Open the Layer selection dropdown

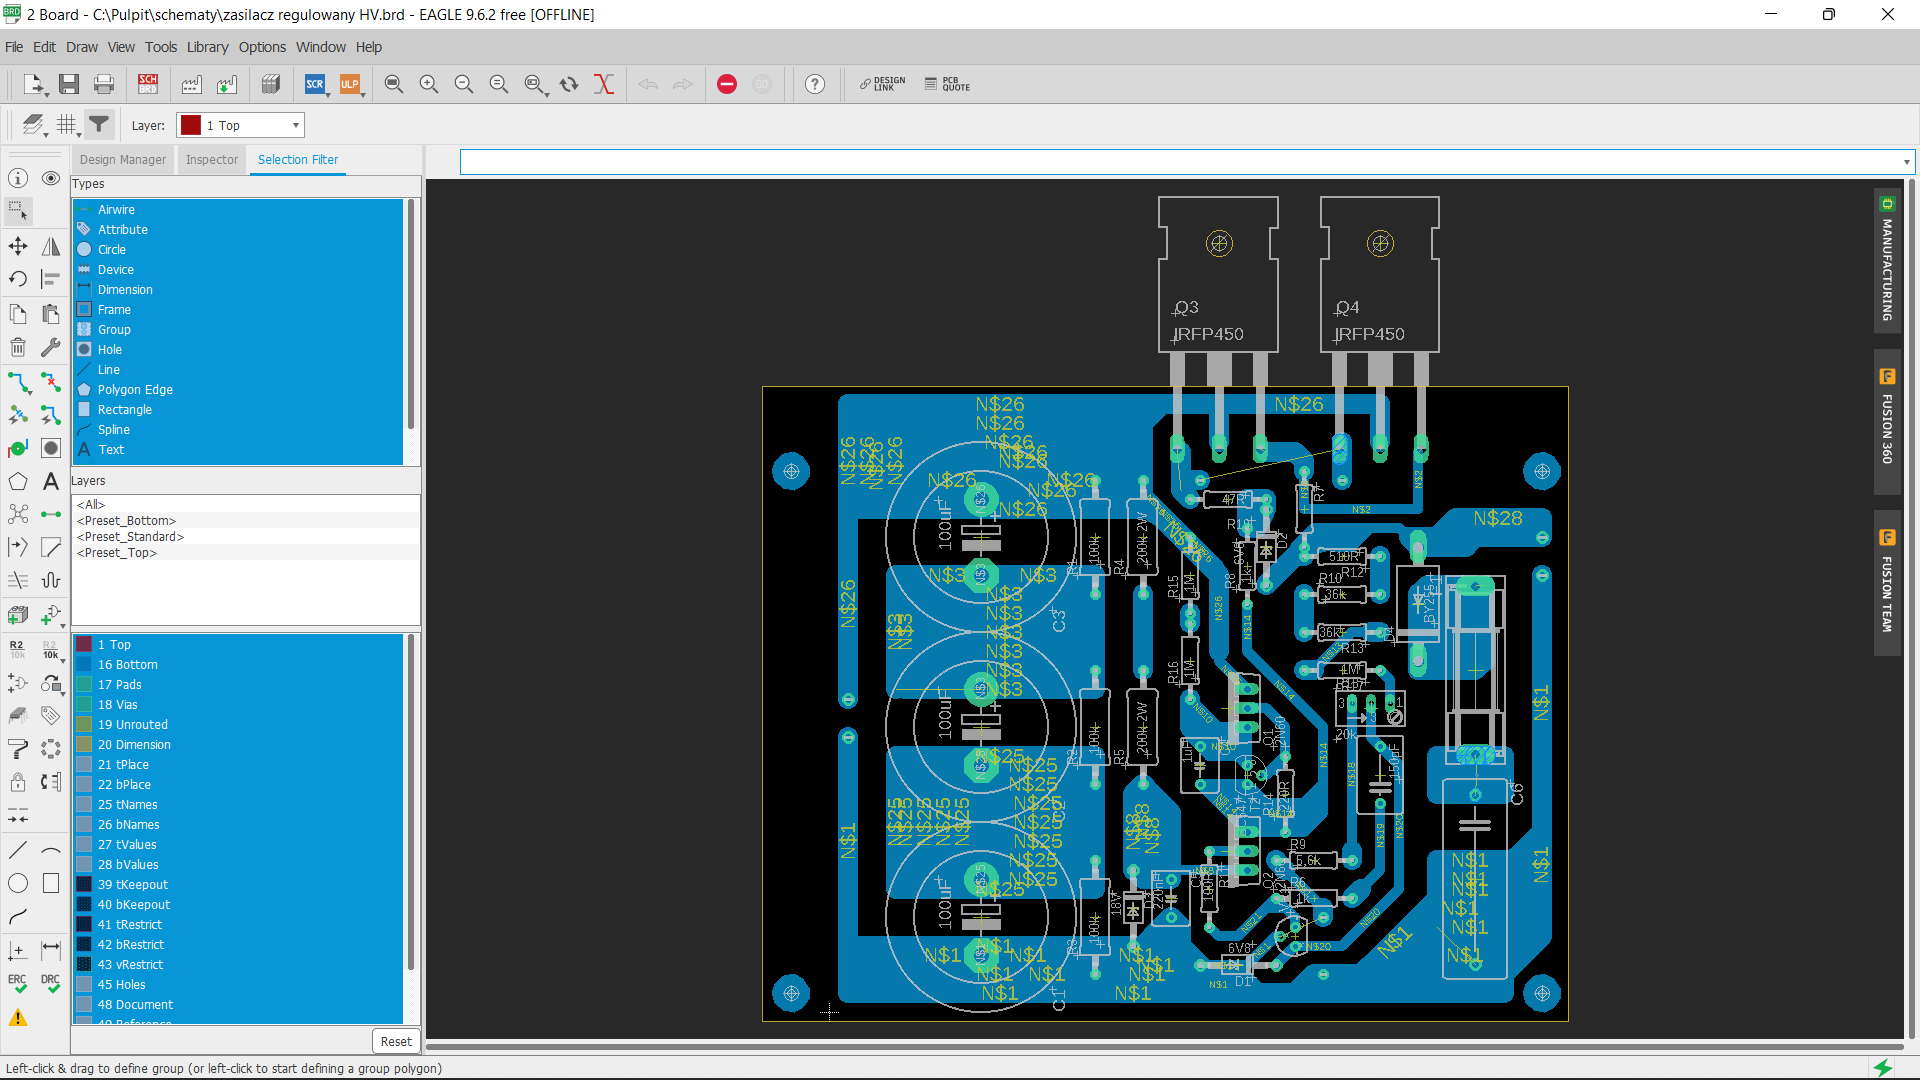point(240,125)
